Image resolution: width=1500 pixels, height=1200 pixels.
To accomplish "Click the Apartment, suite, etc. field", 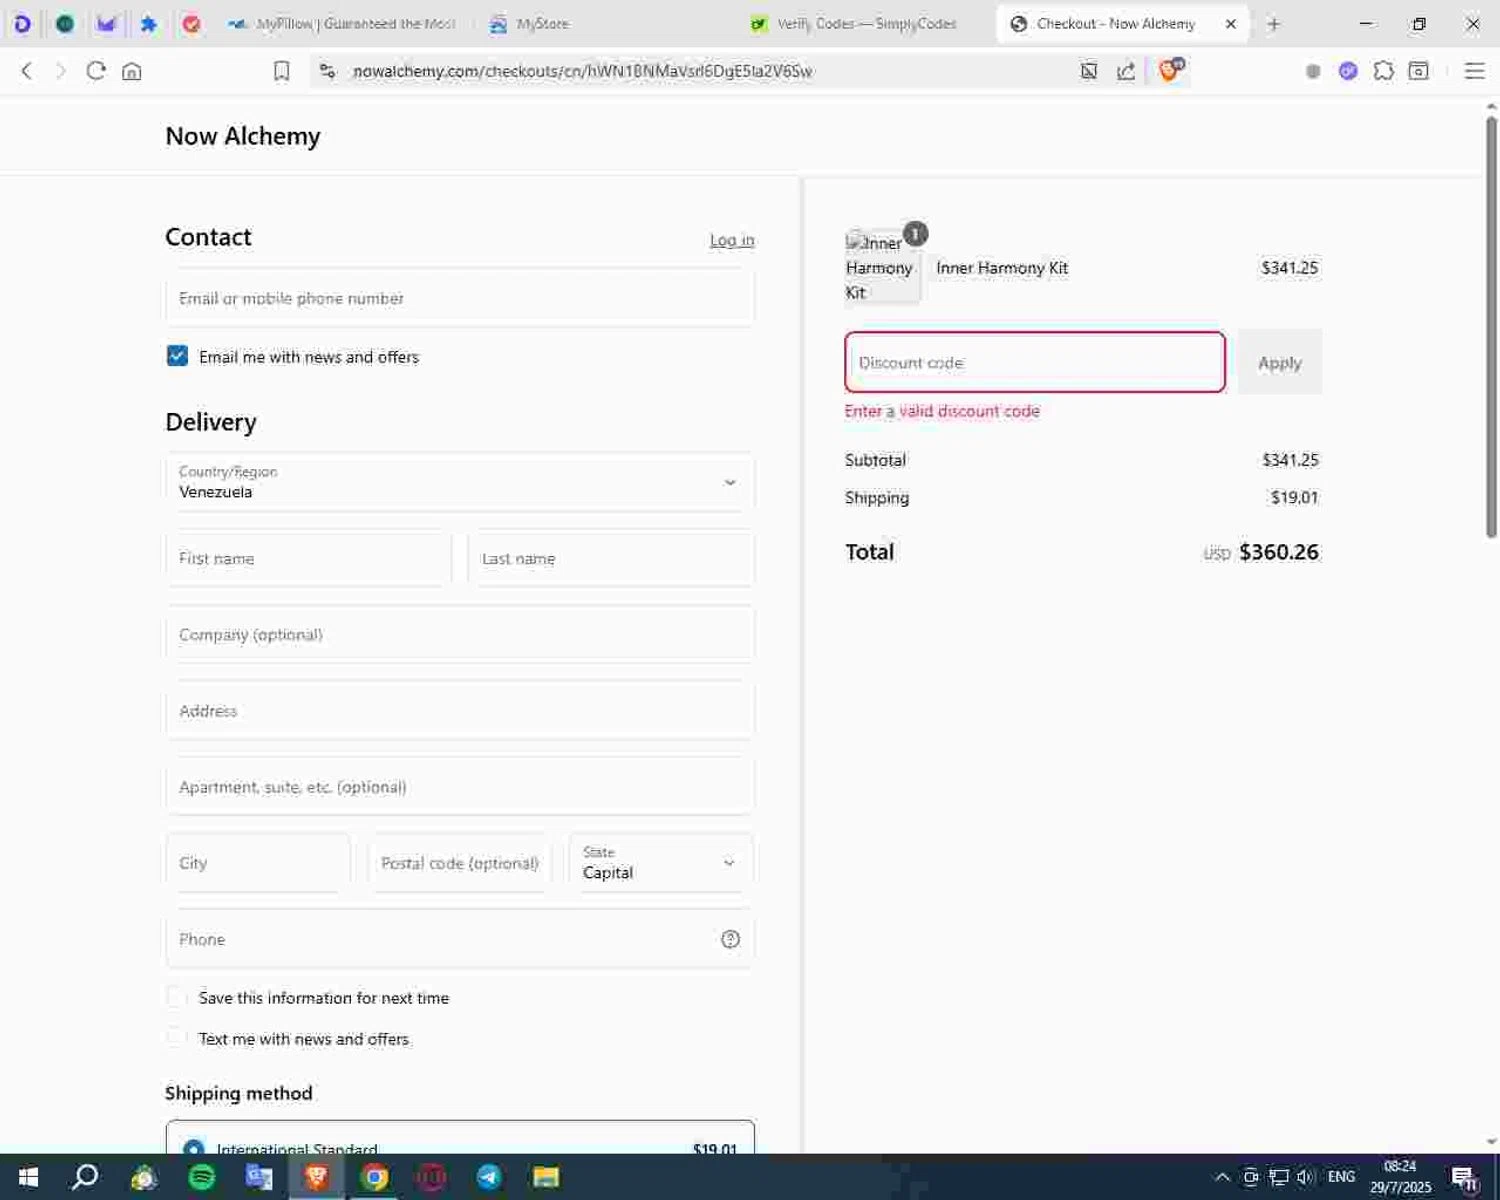I will coord(460,786).
